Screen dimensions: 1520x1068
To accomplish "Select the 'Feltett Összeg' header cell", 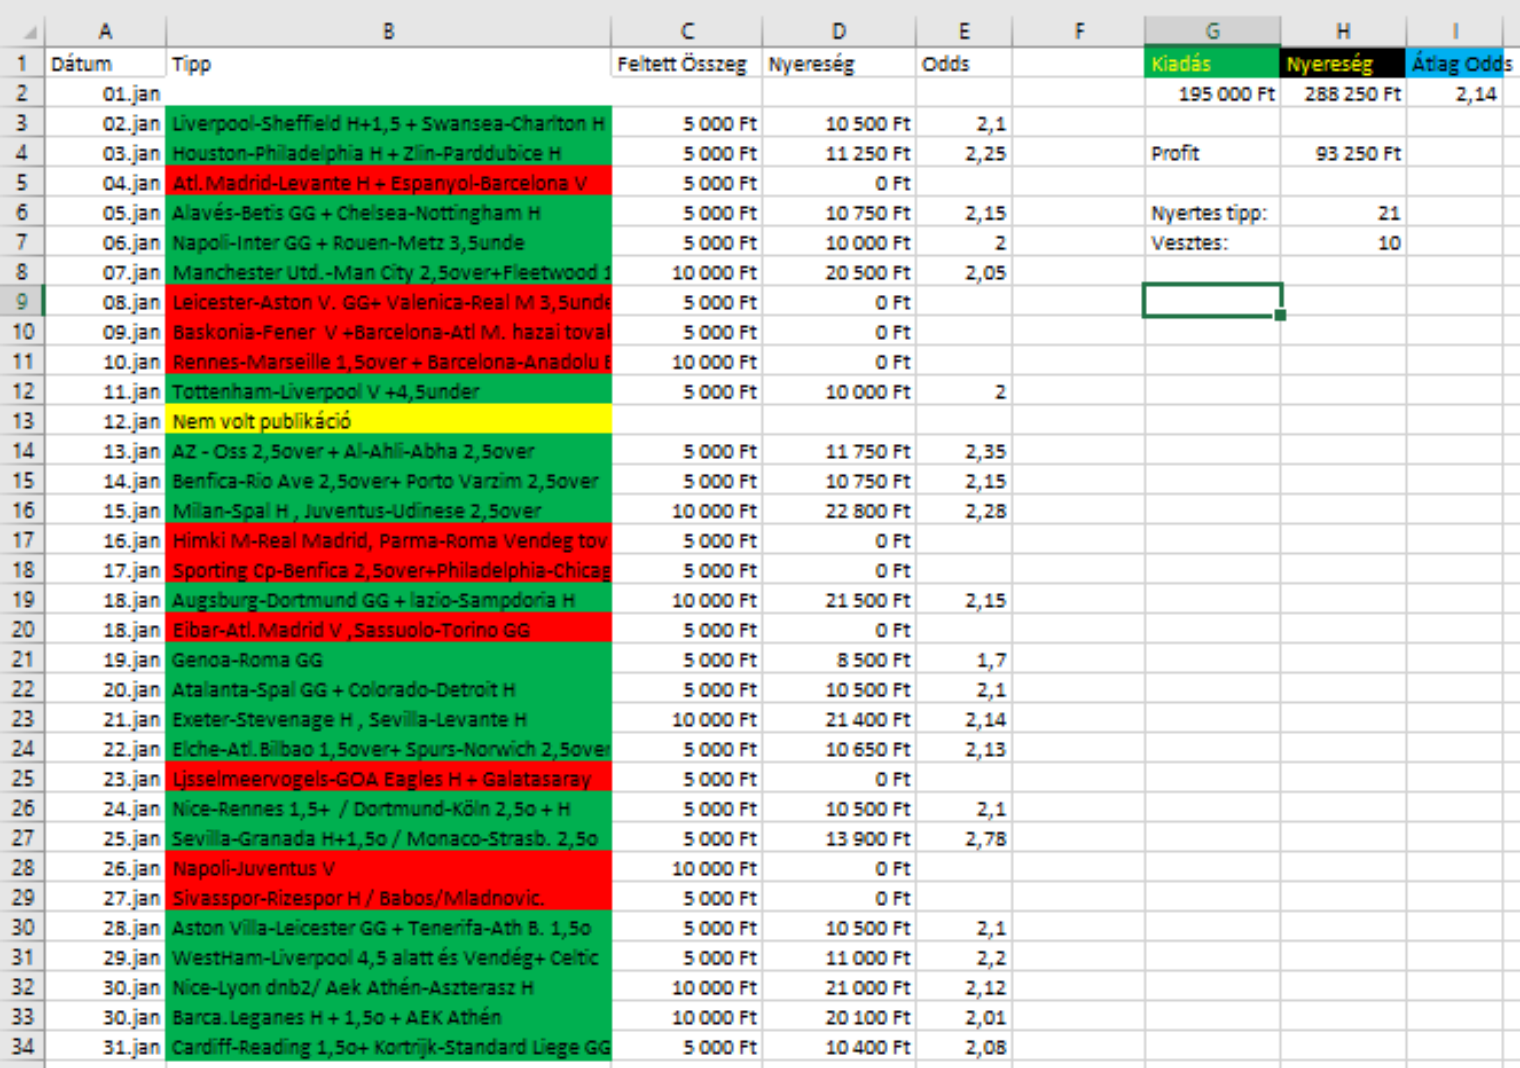I will 686,64.
